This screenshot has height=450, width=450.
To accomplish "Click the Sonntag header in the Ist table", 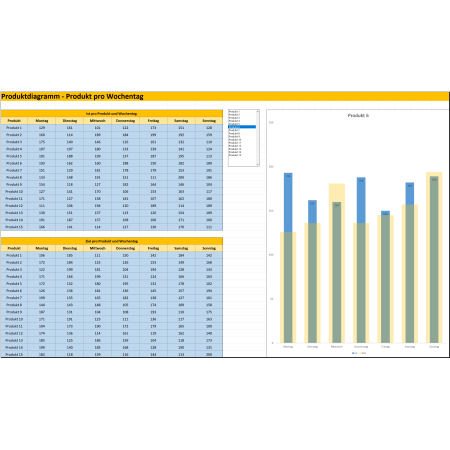I will point(209,121).
